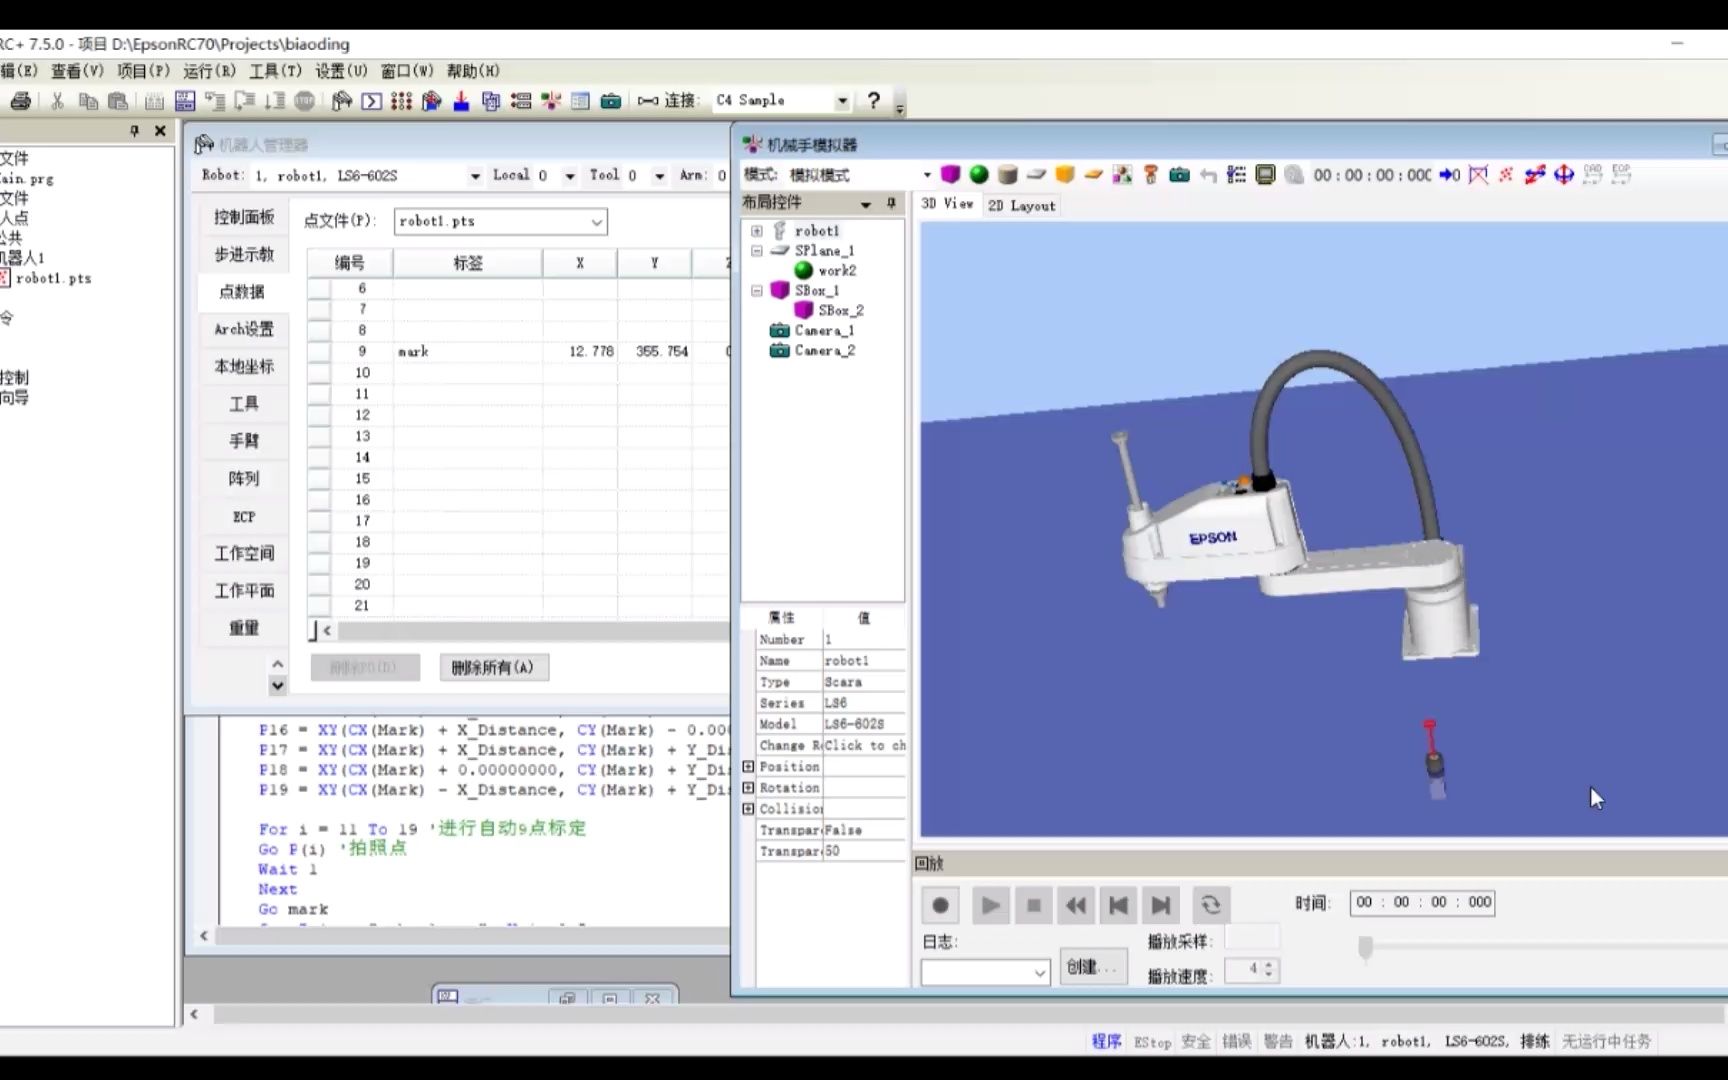Open the Robot selection dropdown
Screen dimensions: 1728x1080
475,176
